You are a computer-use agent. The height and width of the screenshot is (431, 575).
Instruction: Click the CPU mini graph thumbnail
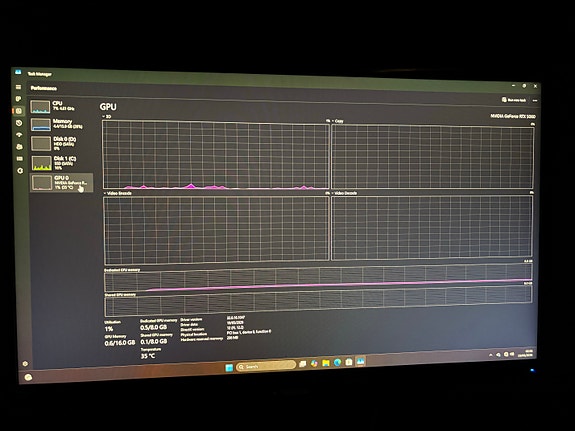click(x=40, y=107)
